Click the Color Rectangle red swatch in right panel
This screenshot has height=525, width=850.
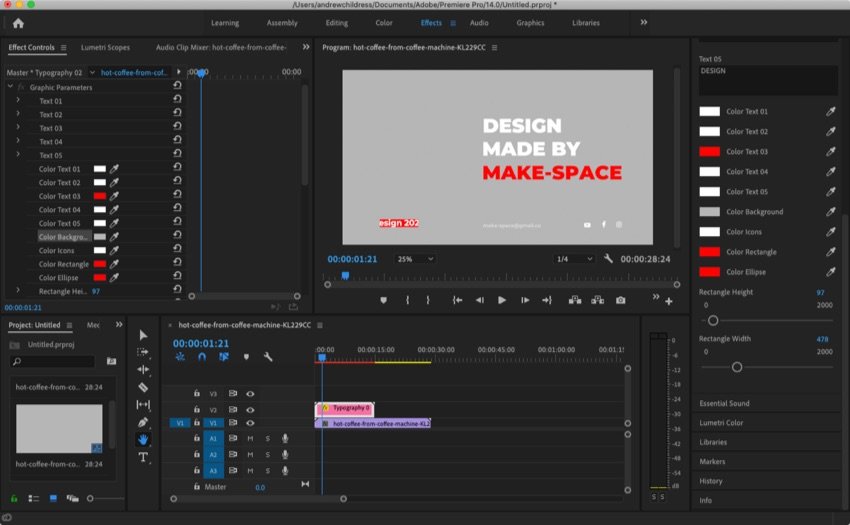click(709, 252)
